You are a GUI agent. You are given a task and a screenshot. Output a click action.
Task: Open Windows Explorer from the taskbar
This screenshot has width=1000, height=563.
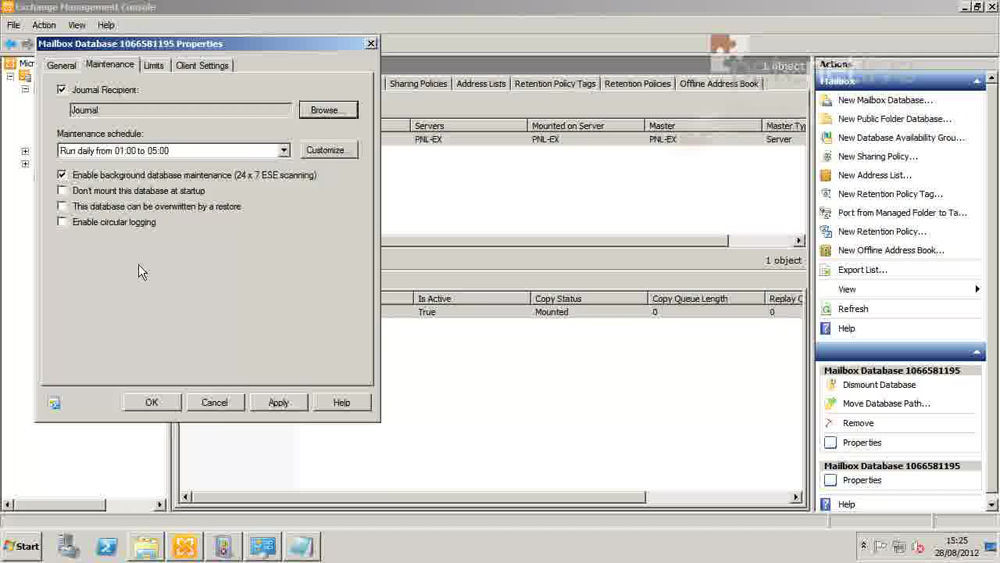click(x=146, y=546)
